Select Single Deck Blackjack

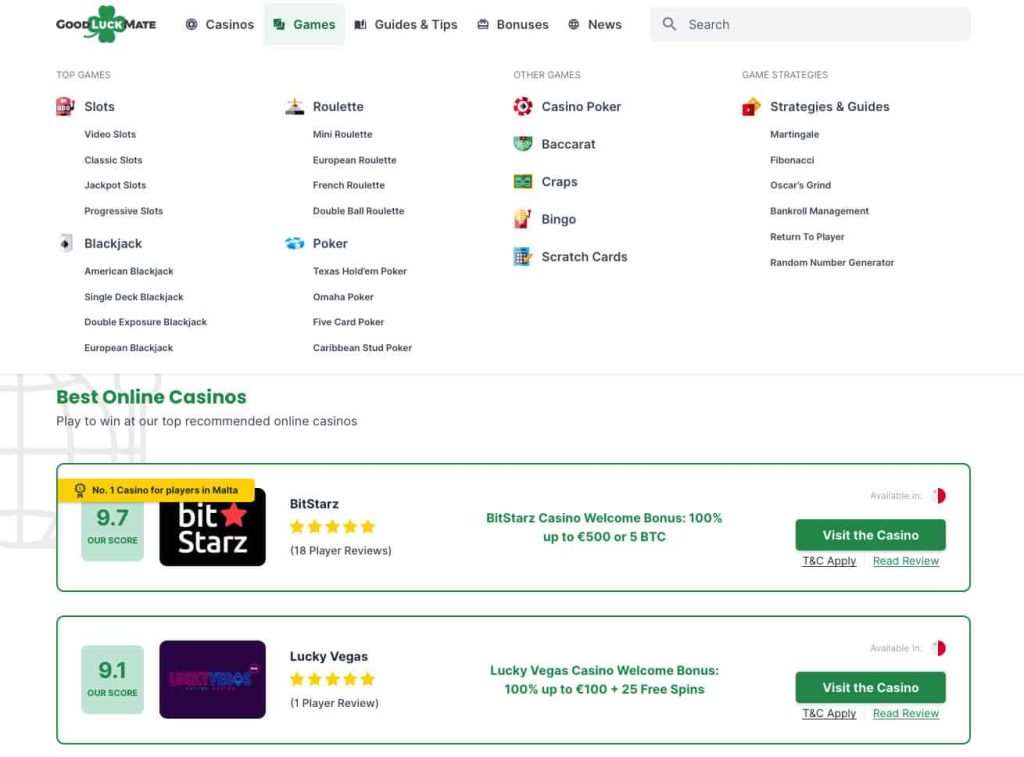134,297
